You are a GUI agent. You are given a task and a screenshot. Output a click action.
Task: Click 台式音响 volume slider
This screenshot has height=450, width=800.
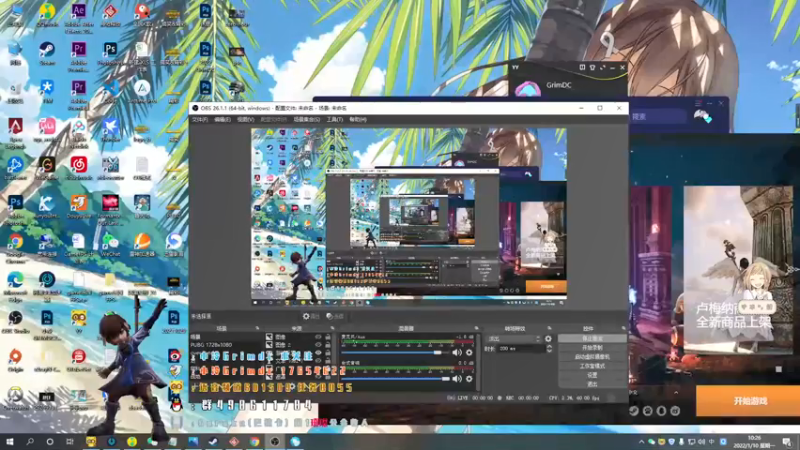click(x=394, y=379)
